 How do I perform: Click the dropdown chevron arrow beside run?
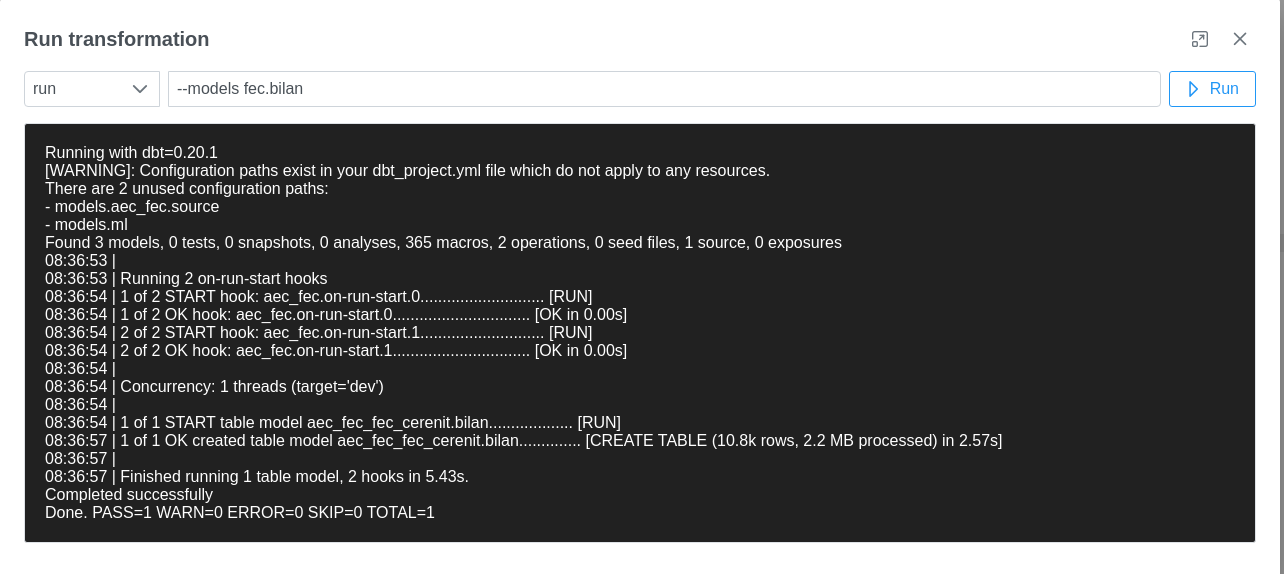pos(140,89)
